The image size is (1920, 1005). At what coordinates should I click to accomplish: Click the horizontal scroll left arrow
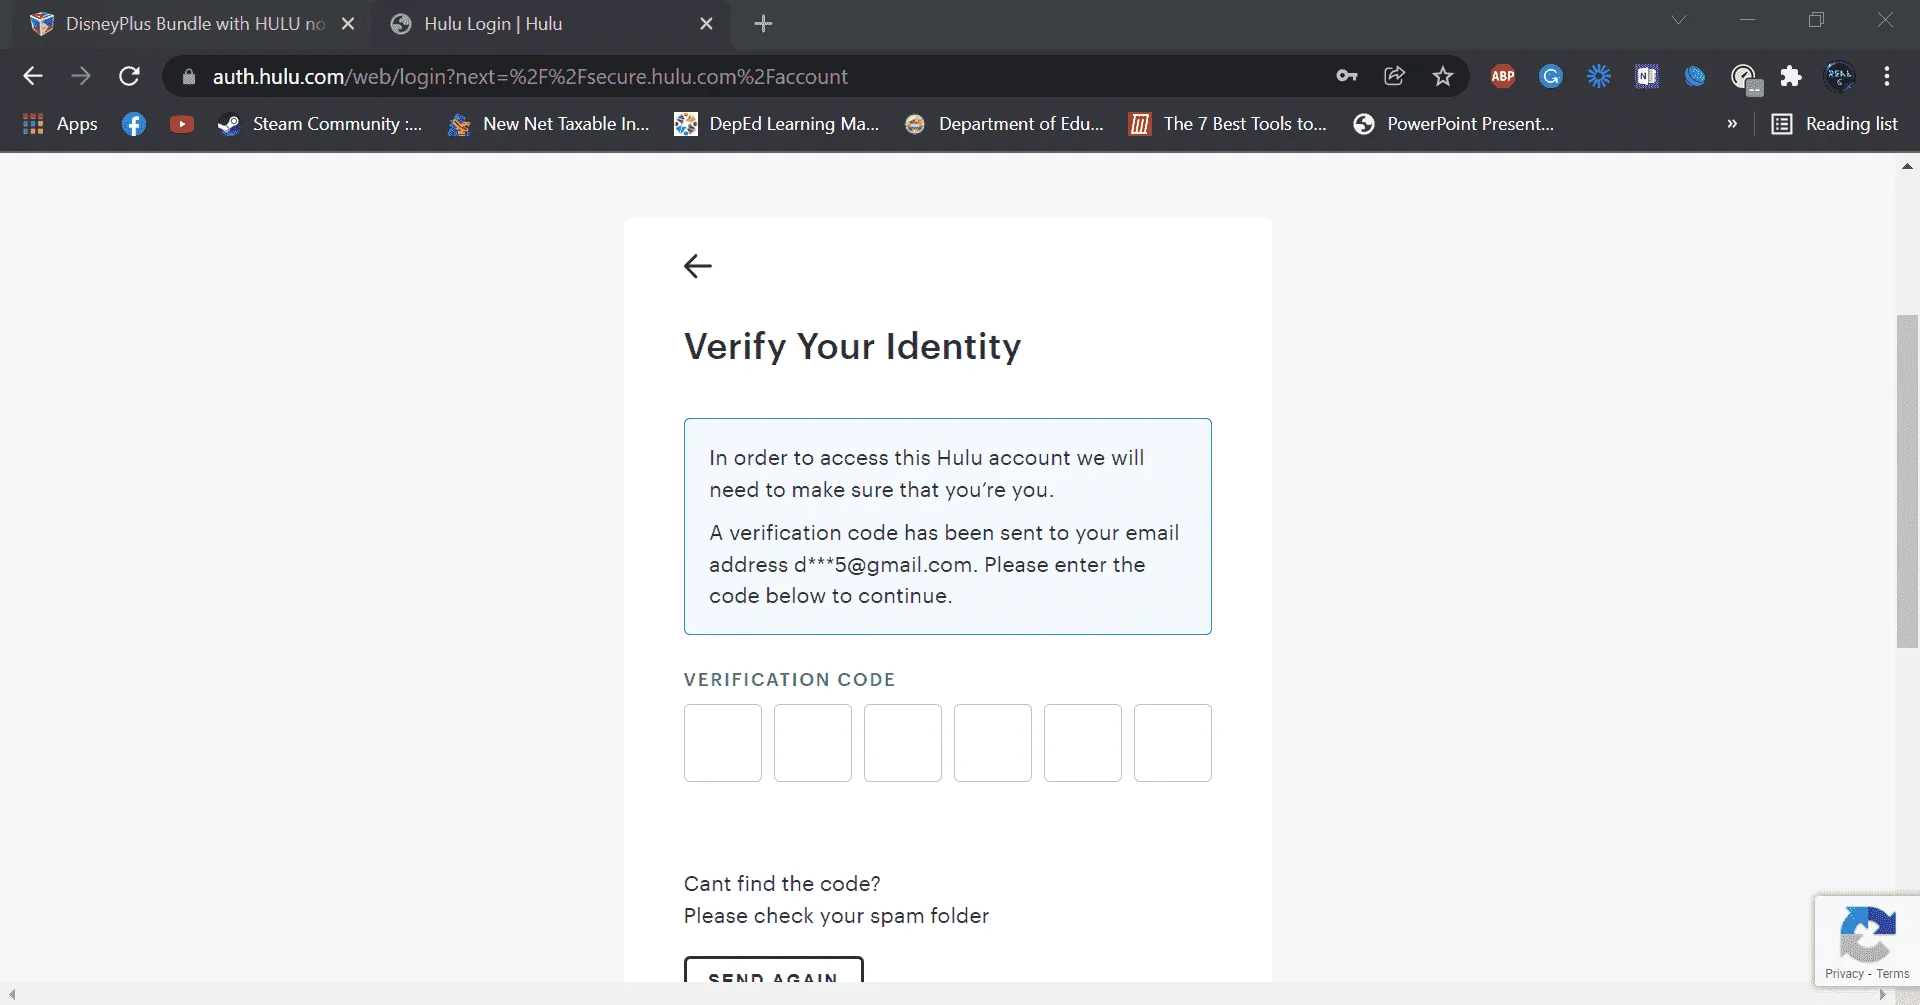(x=12, y=994)
